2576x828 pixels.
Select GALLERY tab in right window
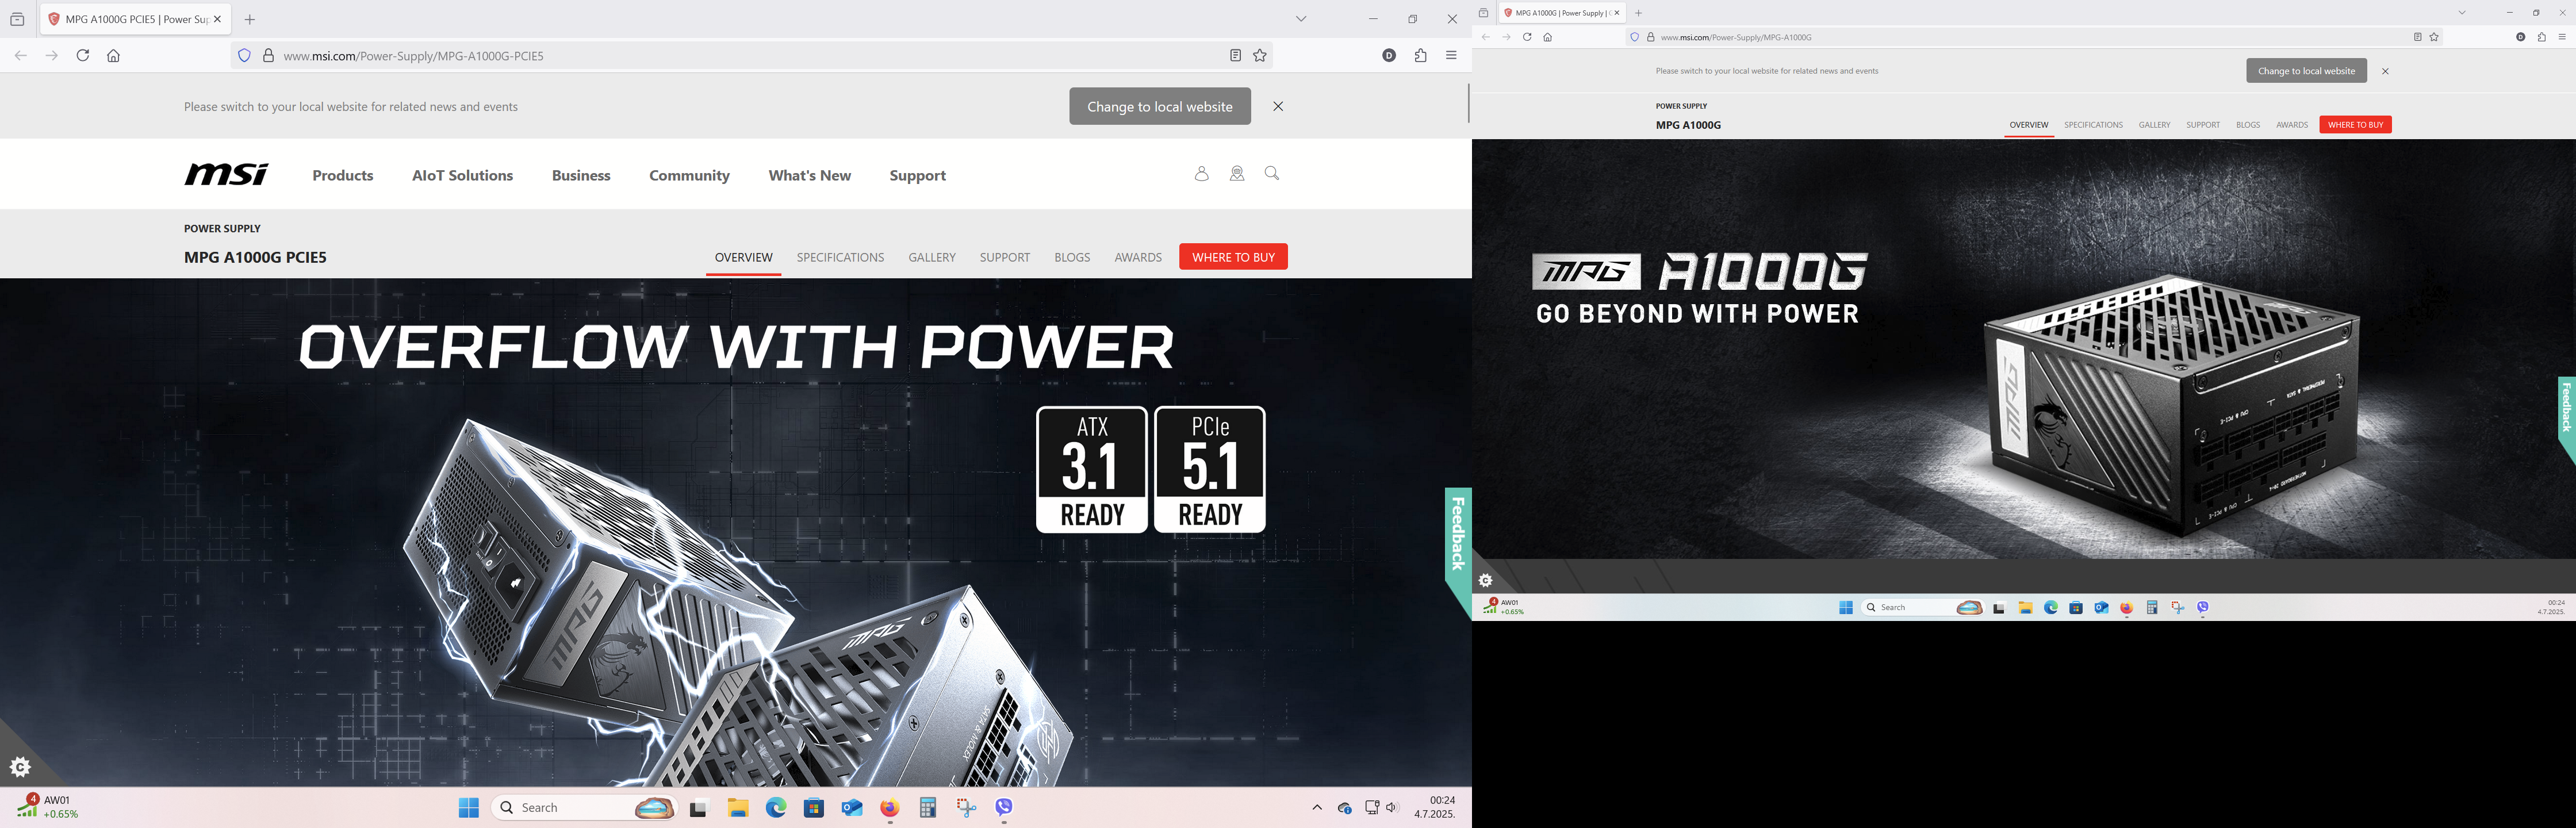[2154, 125]
